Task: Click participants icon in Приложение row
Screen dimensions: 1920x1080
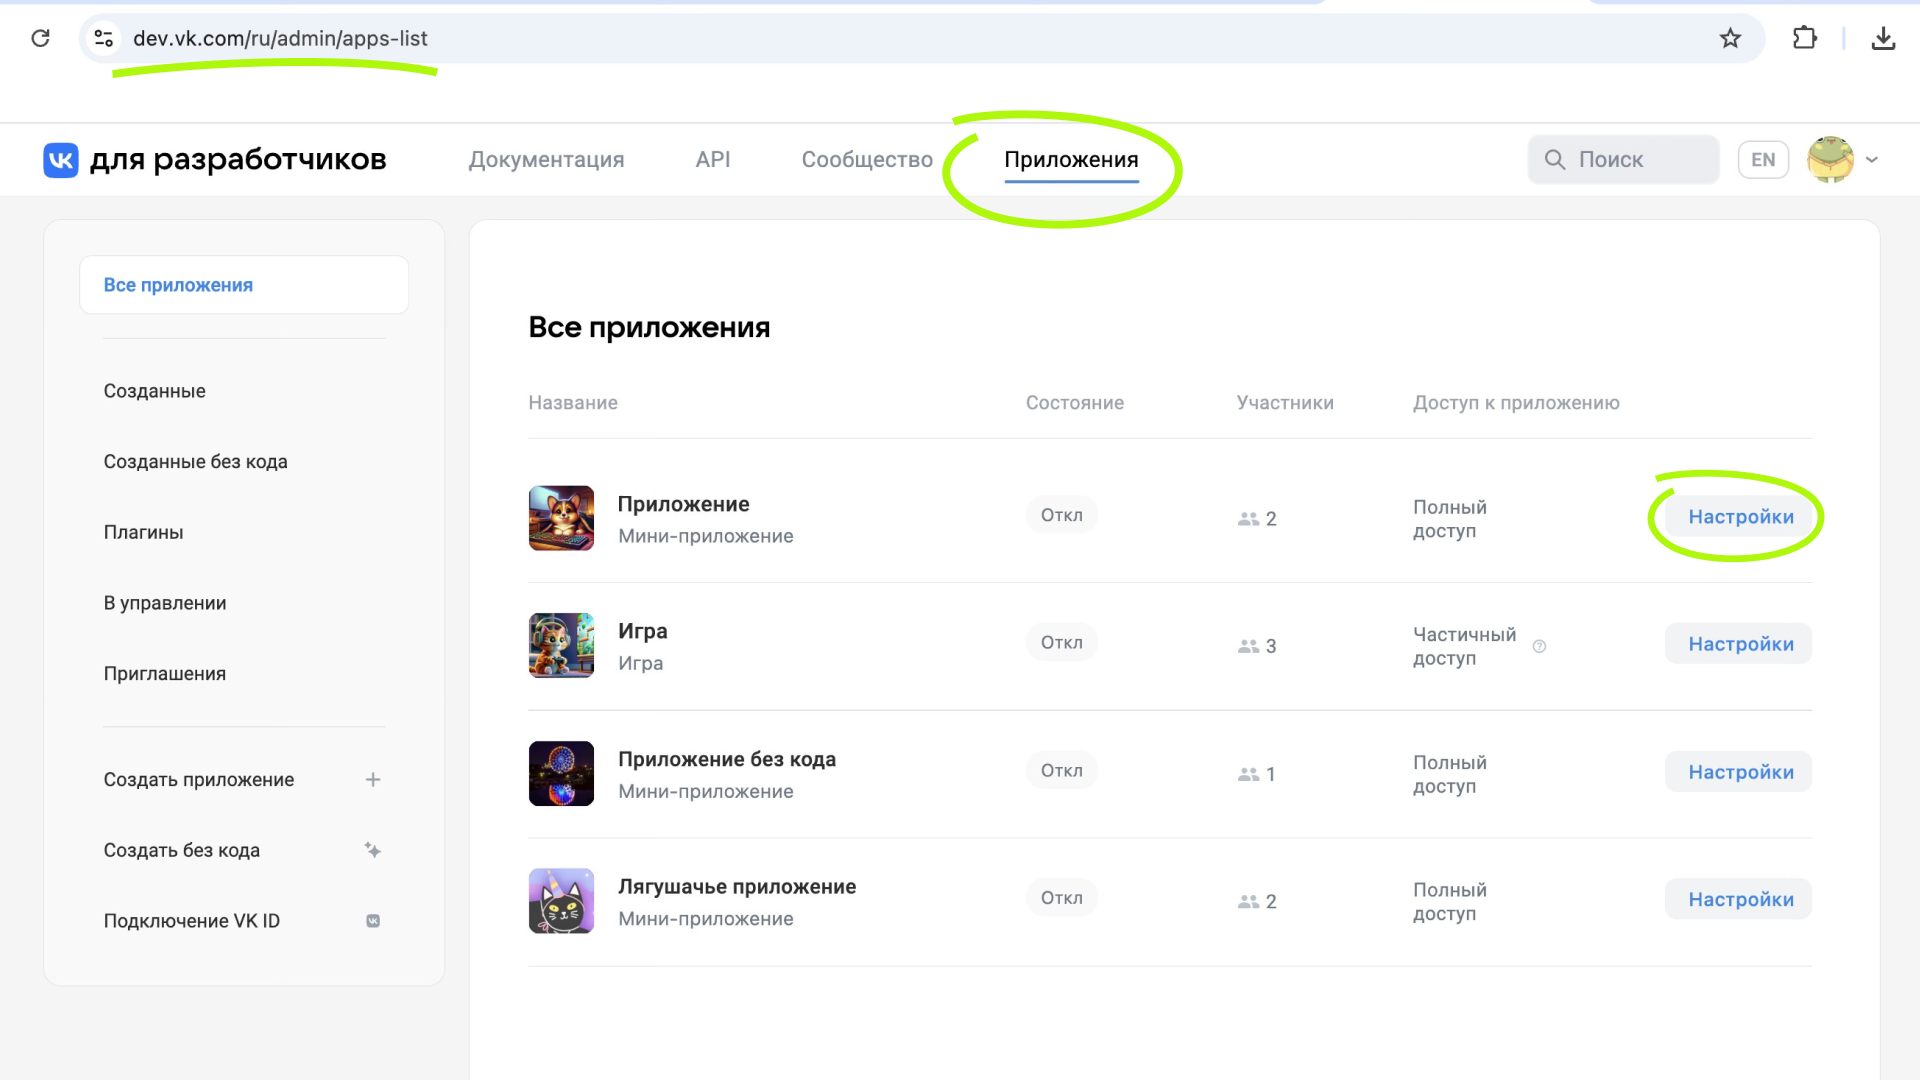Action: pos(1248,519)
